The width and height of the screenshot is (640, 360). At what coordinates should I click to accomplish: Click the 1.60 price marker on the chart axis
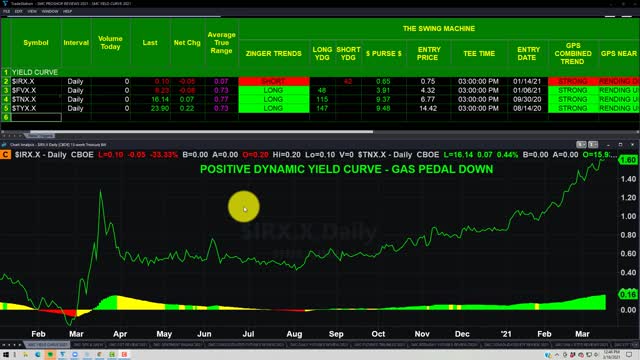pos(628,160)
